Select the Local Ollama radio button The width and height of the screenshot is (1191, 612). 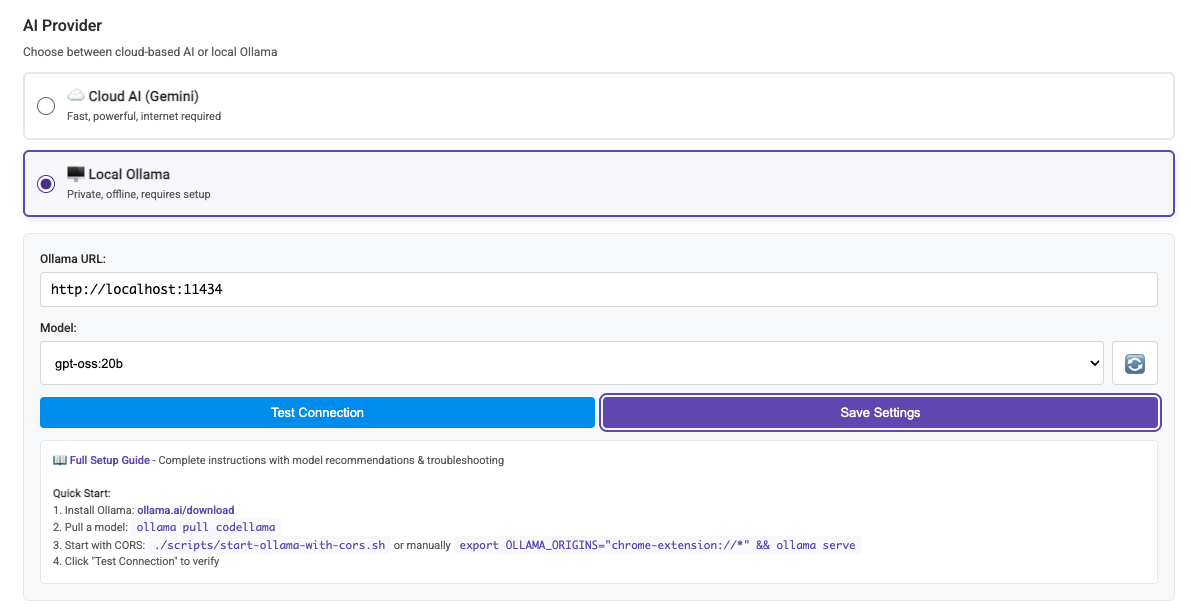(45, 184)
